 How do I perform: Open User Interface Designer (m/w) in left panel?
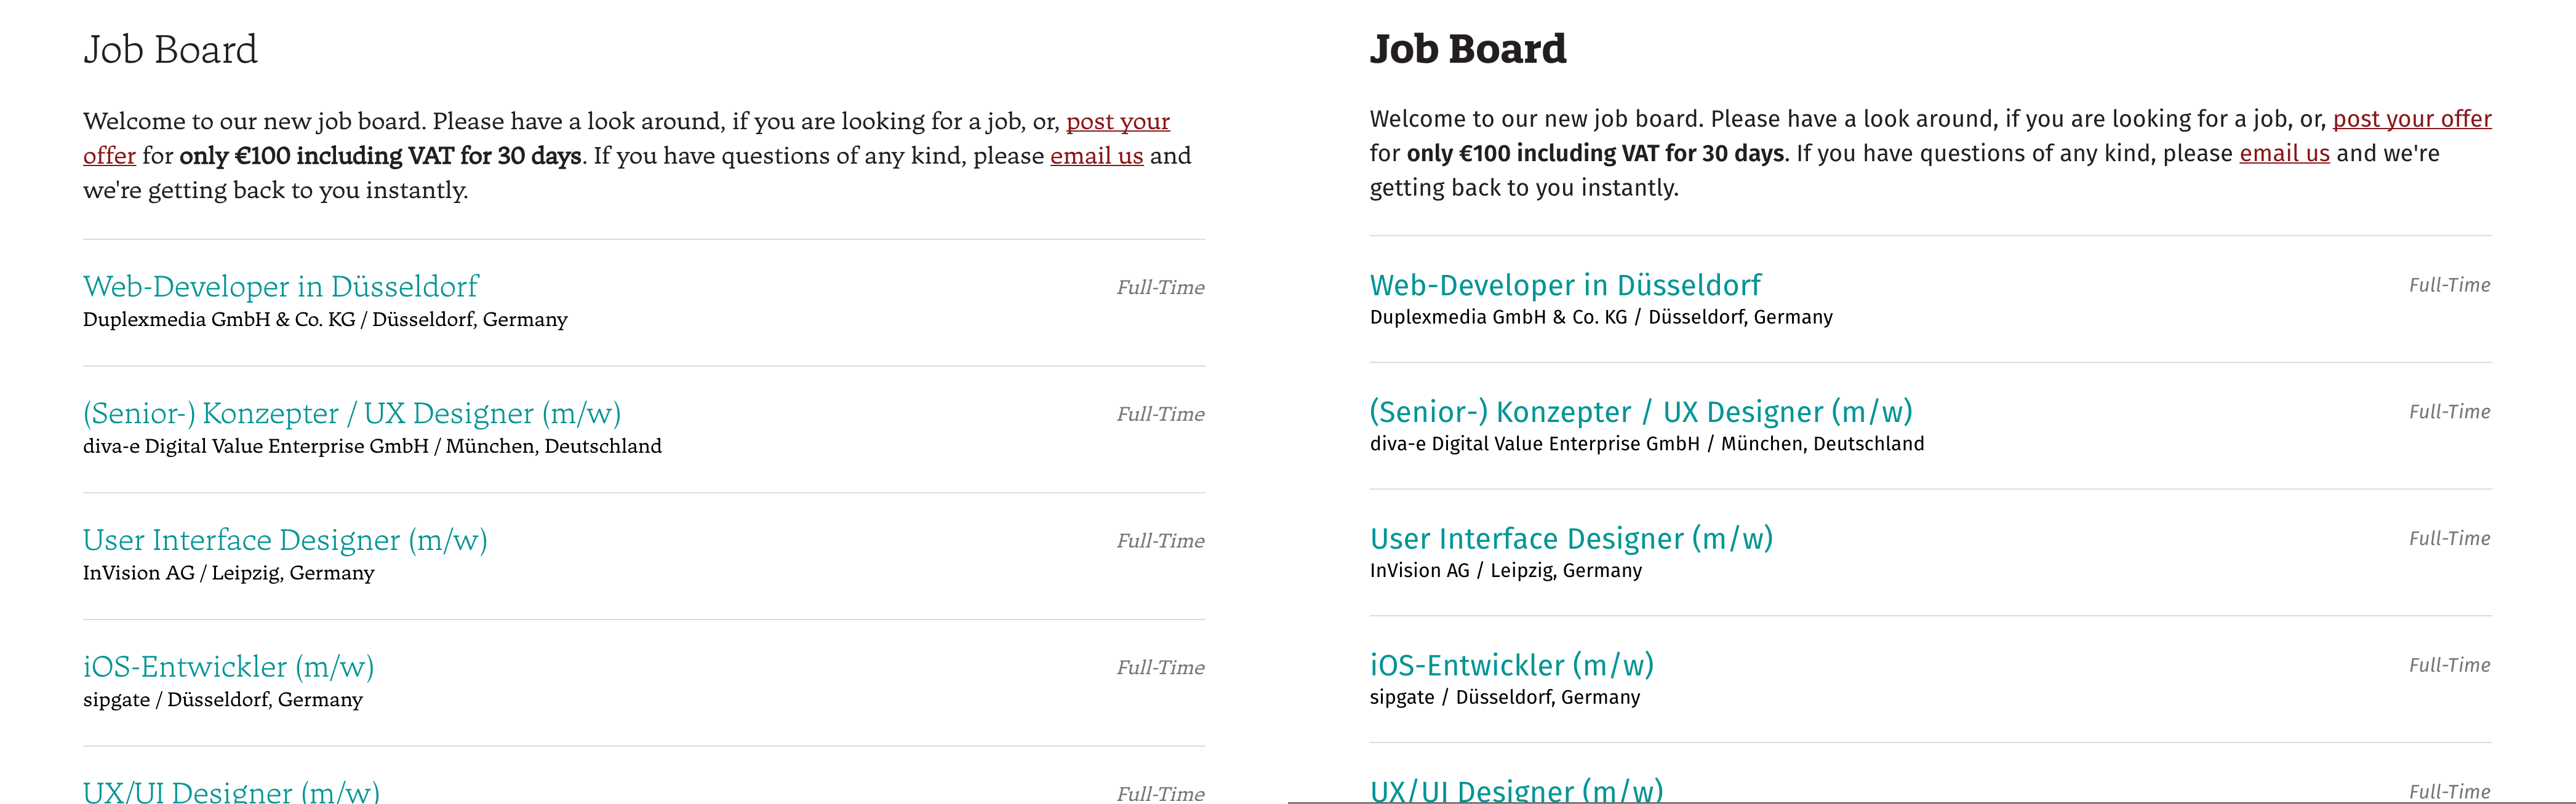[x=284, y=541]
